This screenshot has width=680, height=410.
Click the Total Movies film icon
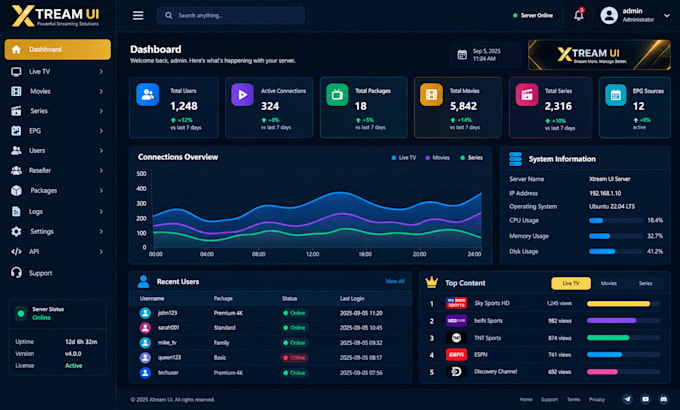coord(431,95)
